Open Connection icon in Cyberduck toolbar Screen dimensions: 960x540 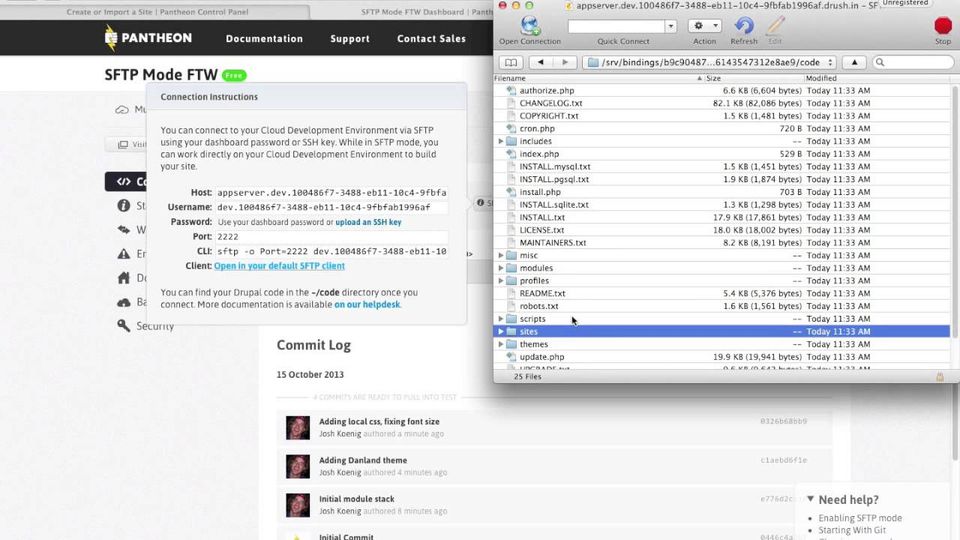[x=530, y=26]
